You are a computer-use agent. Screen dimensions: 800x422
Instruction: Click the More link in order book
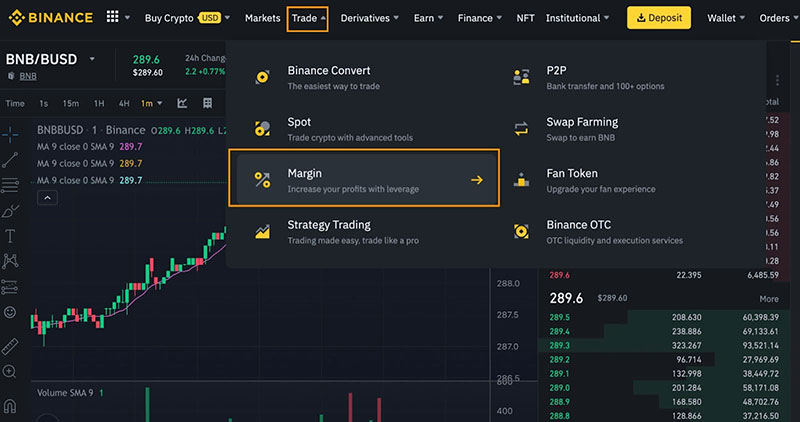768,299
